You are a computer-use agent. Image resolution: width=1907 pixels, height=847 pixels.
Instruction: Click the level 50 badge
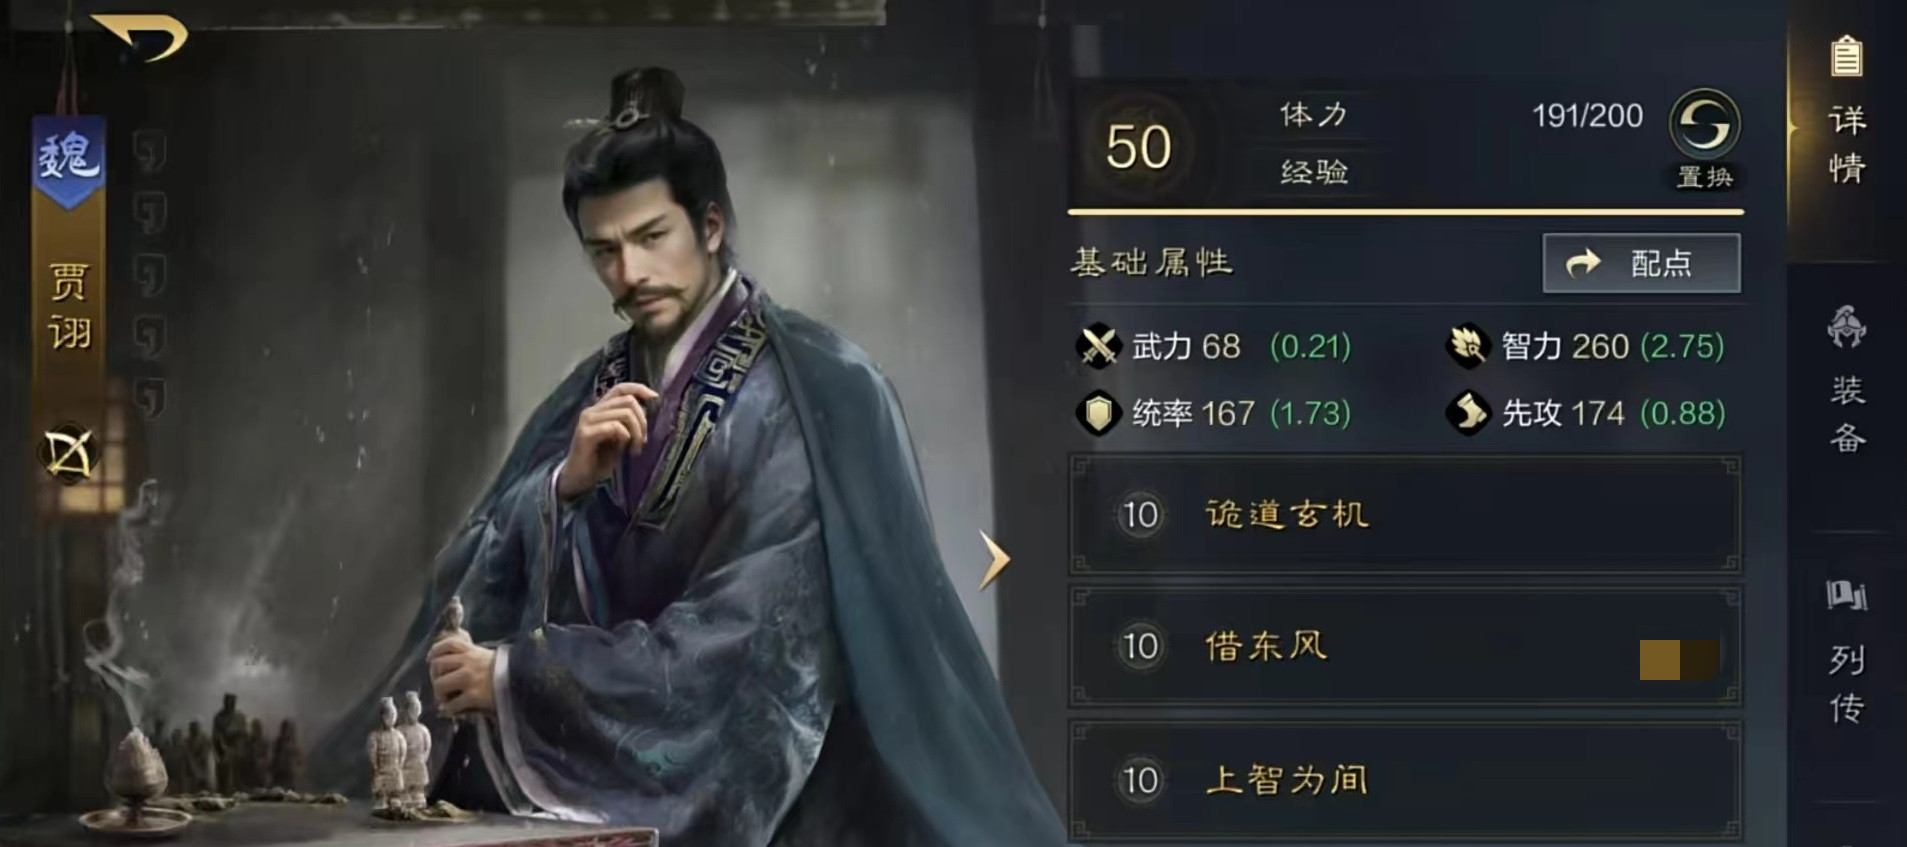pyautogui.click(x=1138, y=147)
